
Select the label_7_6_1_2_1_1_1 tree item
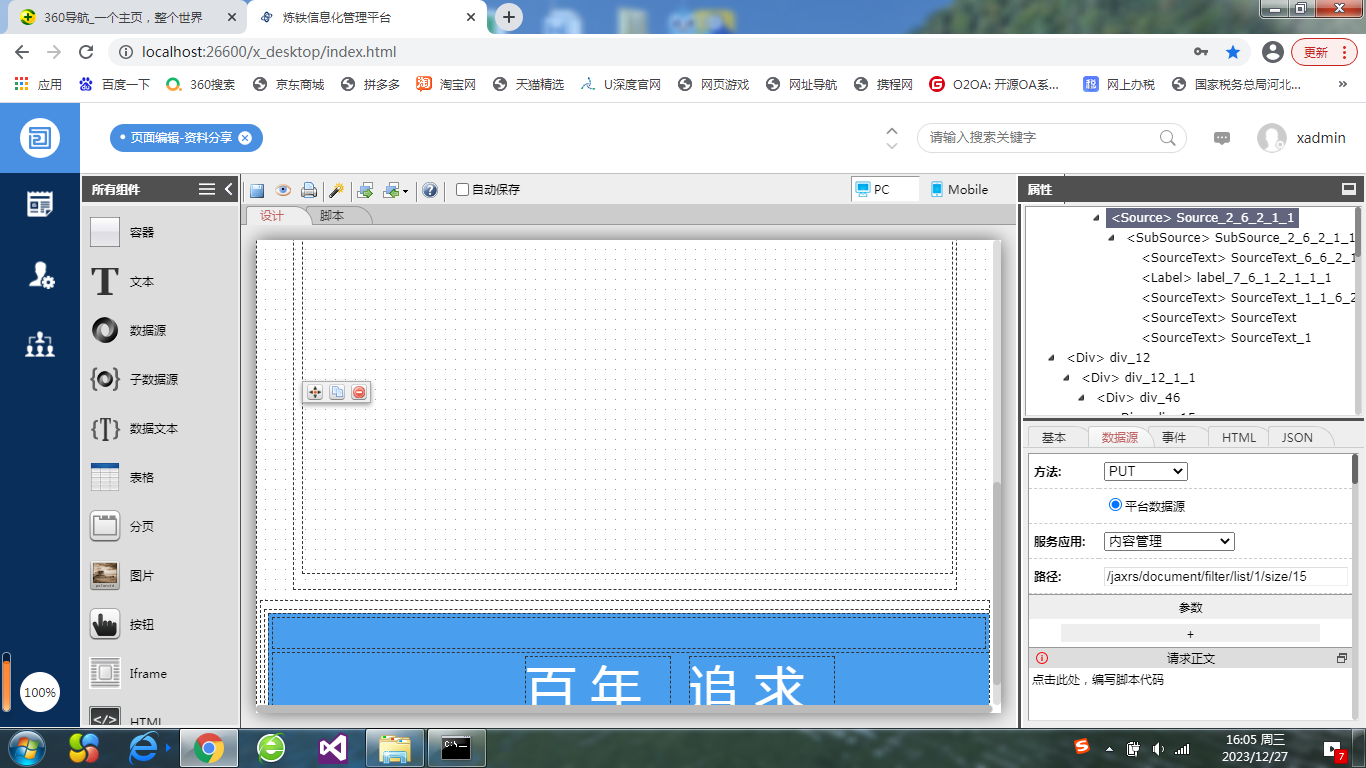[x=1236, y=278]
